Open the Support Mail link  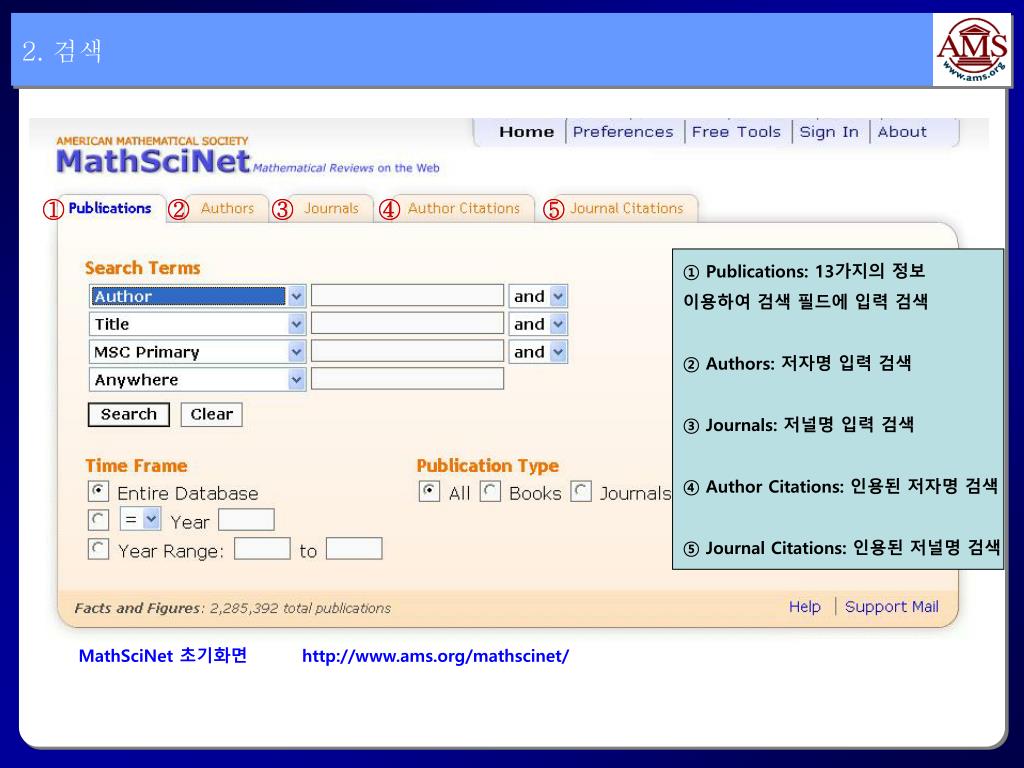(891, 607)
